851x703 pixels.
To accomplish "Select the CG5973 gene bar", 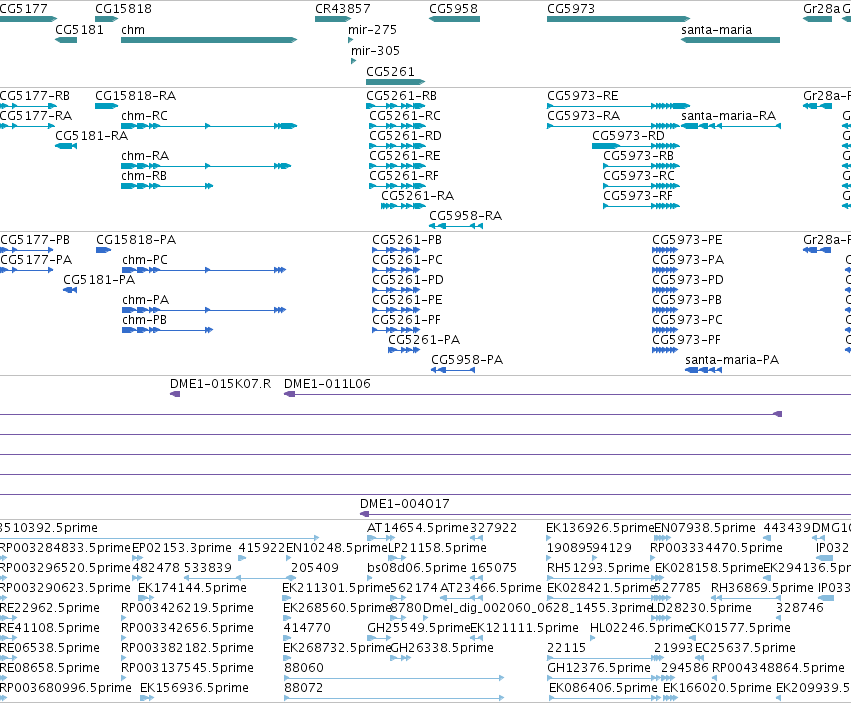I will click(x=619, y=19).
